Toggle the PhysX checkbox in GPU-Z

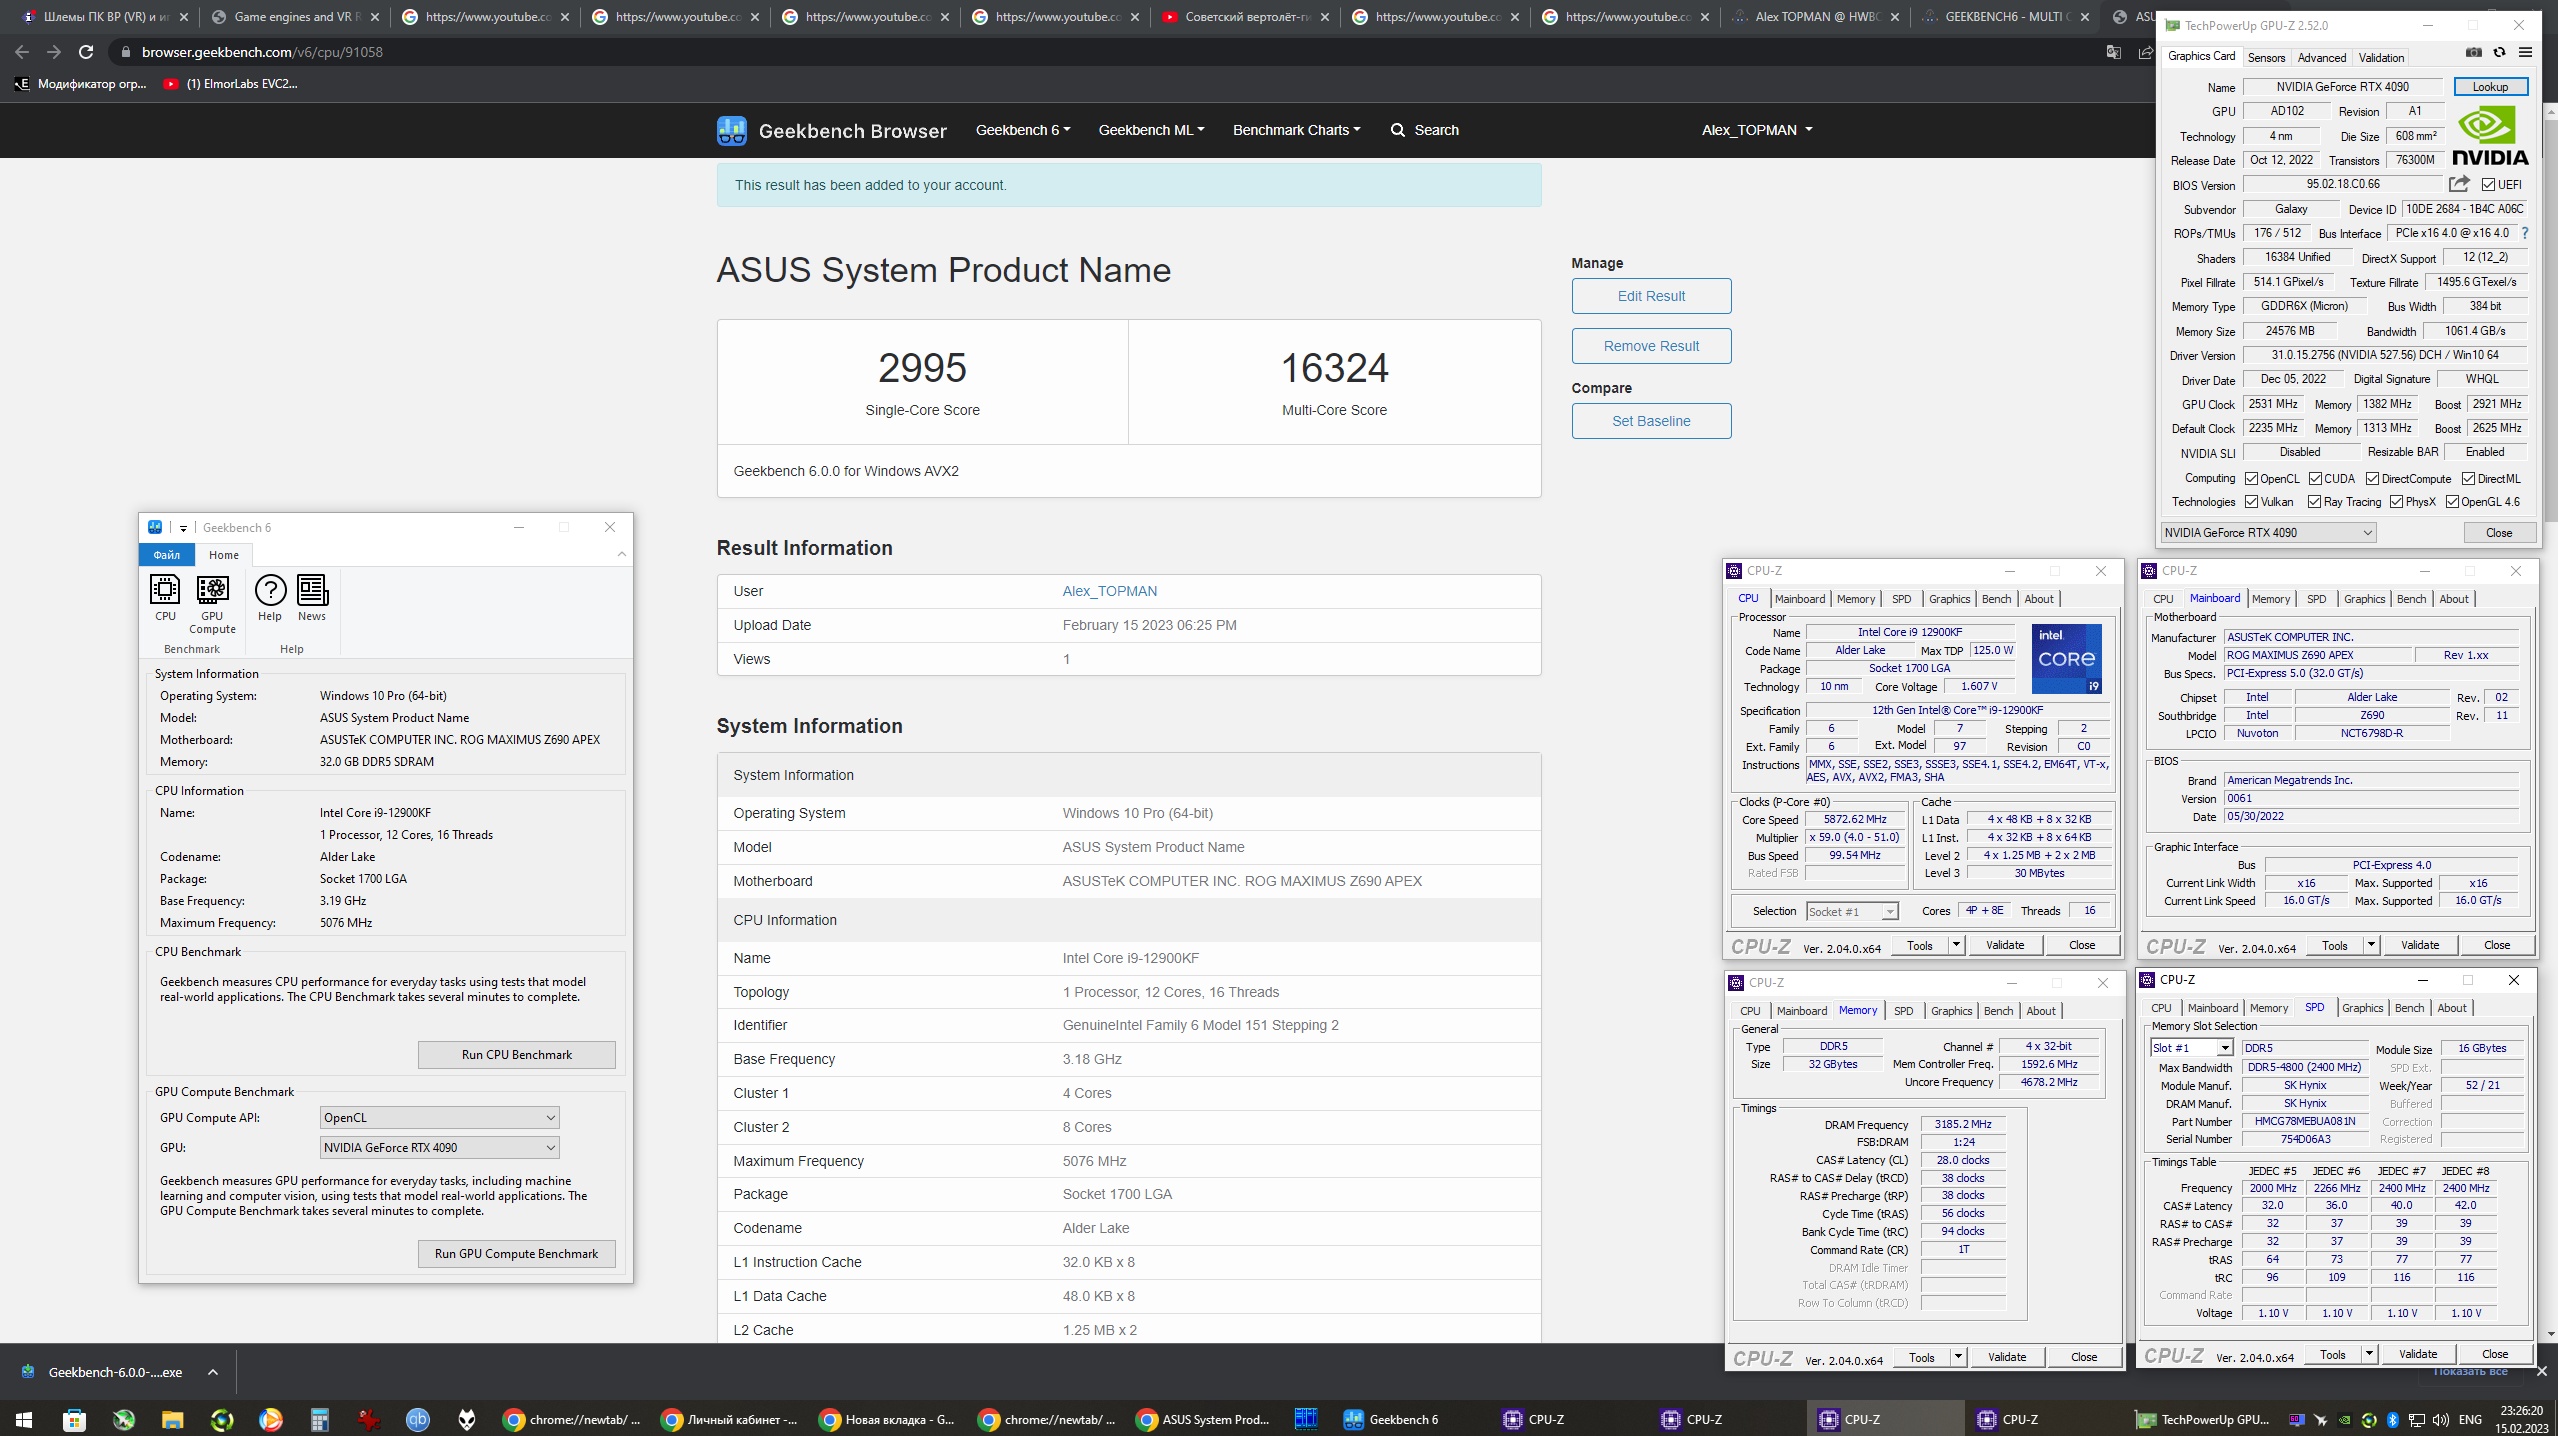tap(2396, 502)
